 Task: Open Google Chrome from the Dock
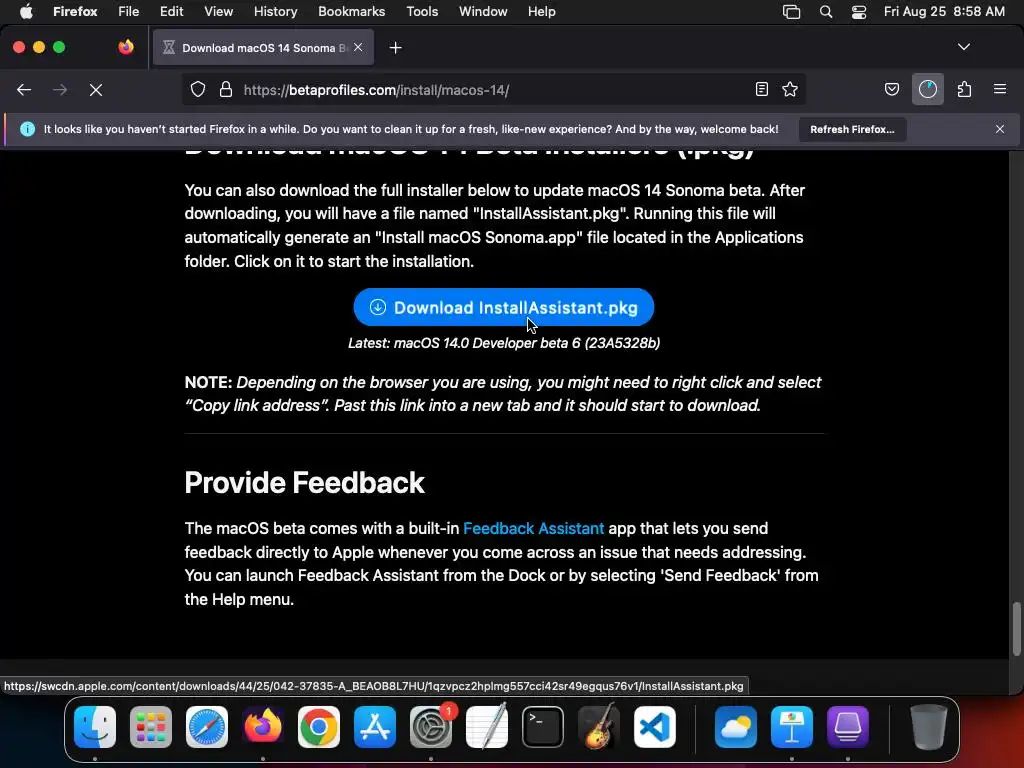coord(319,727)
